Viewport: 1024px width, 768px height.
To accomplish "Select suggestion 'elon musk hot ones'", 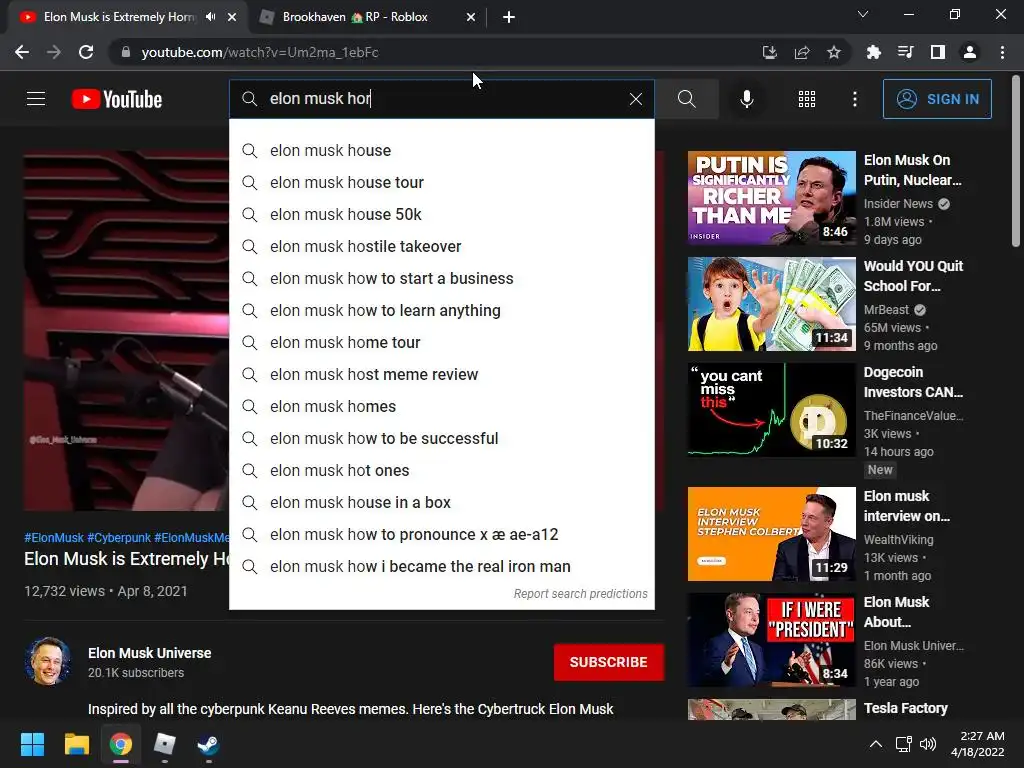I will click(441, 470).
